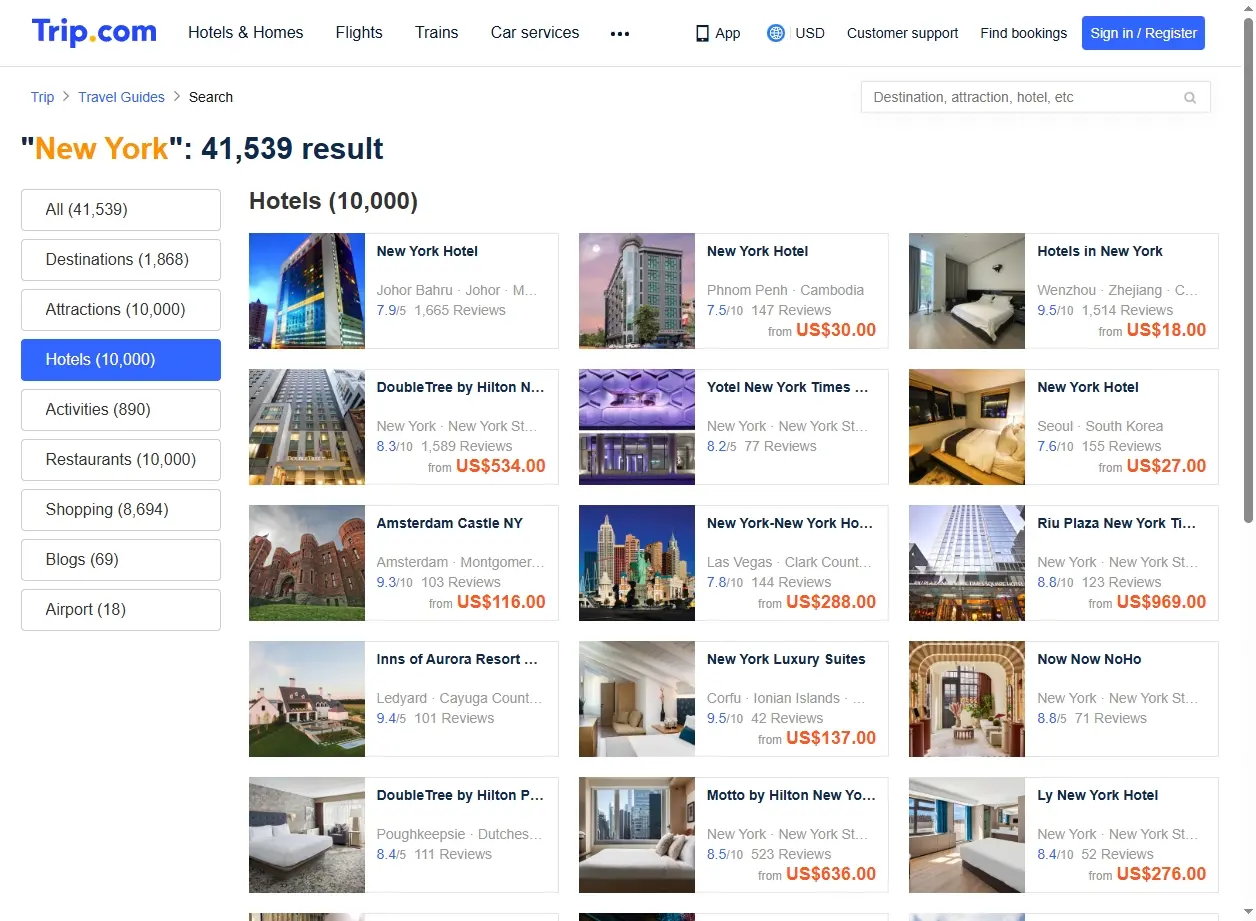Open New York Luxury Suites thumbnail
This screenshot has height=921, width=1256.
(637, 699)
